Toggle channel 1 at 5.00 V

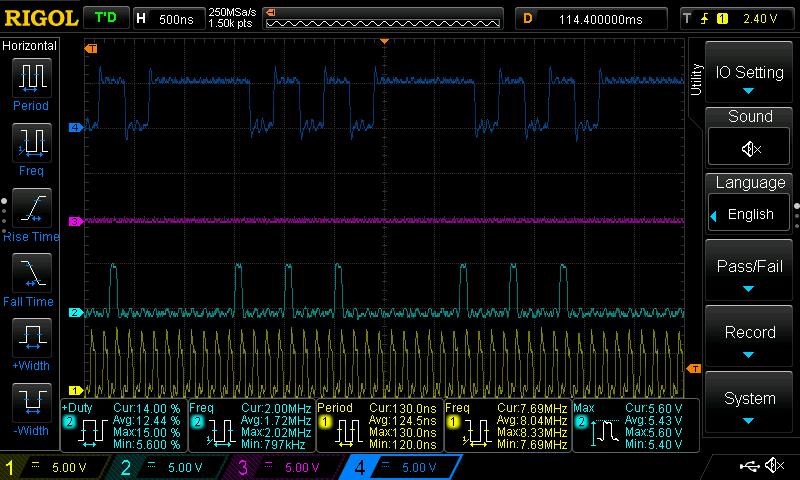point(54,467)
